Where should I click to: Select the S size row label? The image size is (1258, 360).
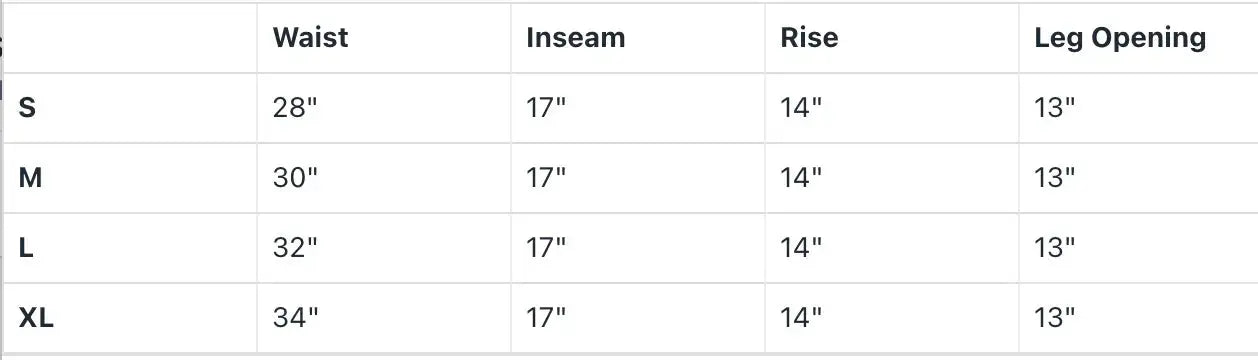pos(27,108)
